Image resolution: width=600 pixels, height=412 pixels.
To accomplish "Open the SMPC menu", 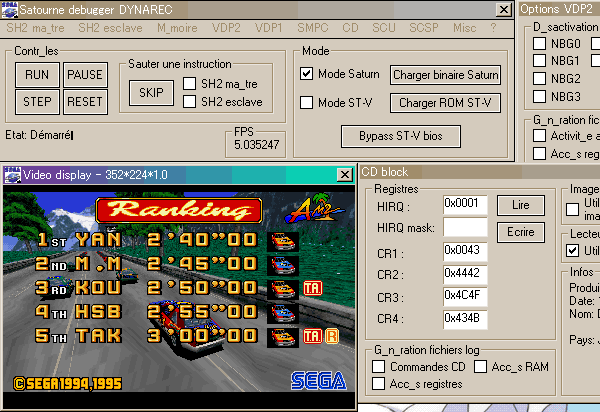I will coord(313,28).
